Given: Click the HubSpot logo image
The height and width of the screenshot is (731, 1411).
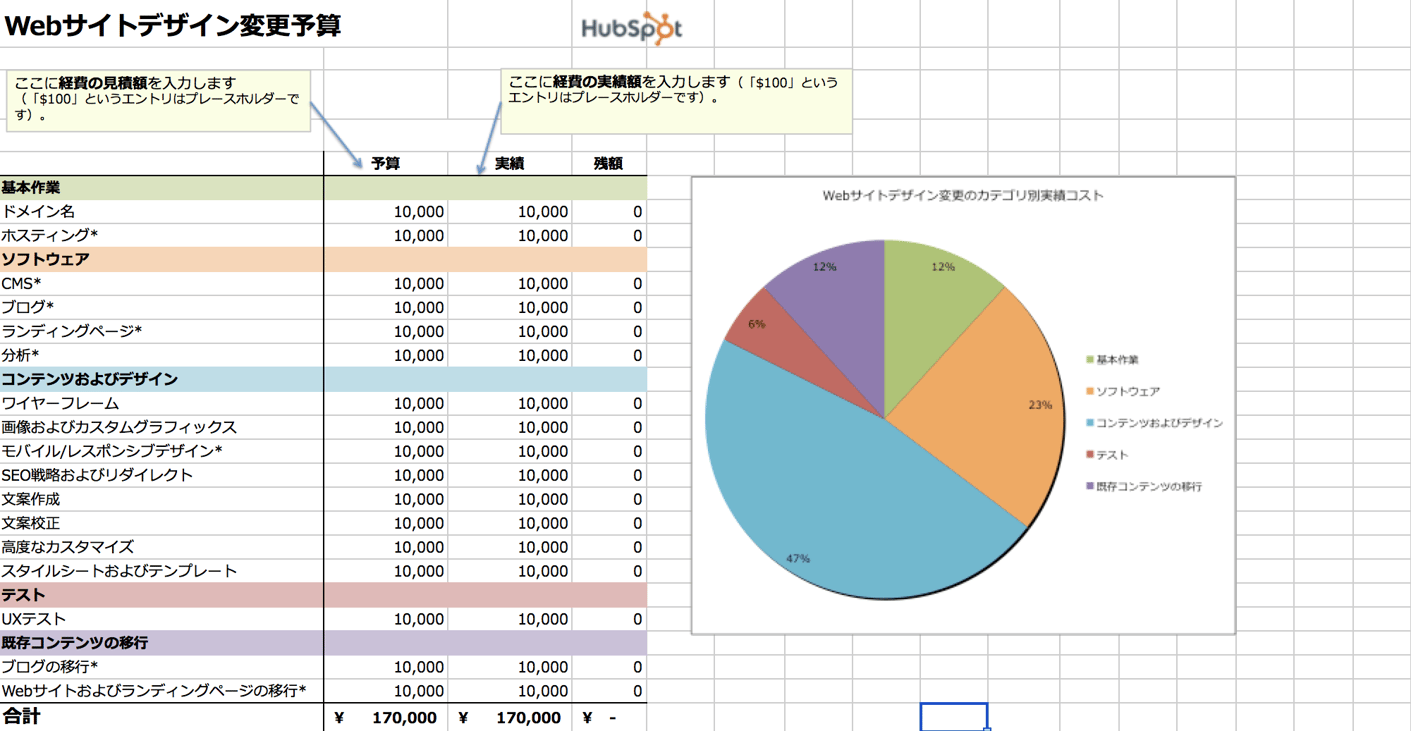Looking at the screenshot, I should coord(631,28).
